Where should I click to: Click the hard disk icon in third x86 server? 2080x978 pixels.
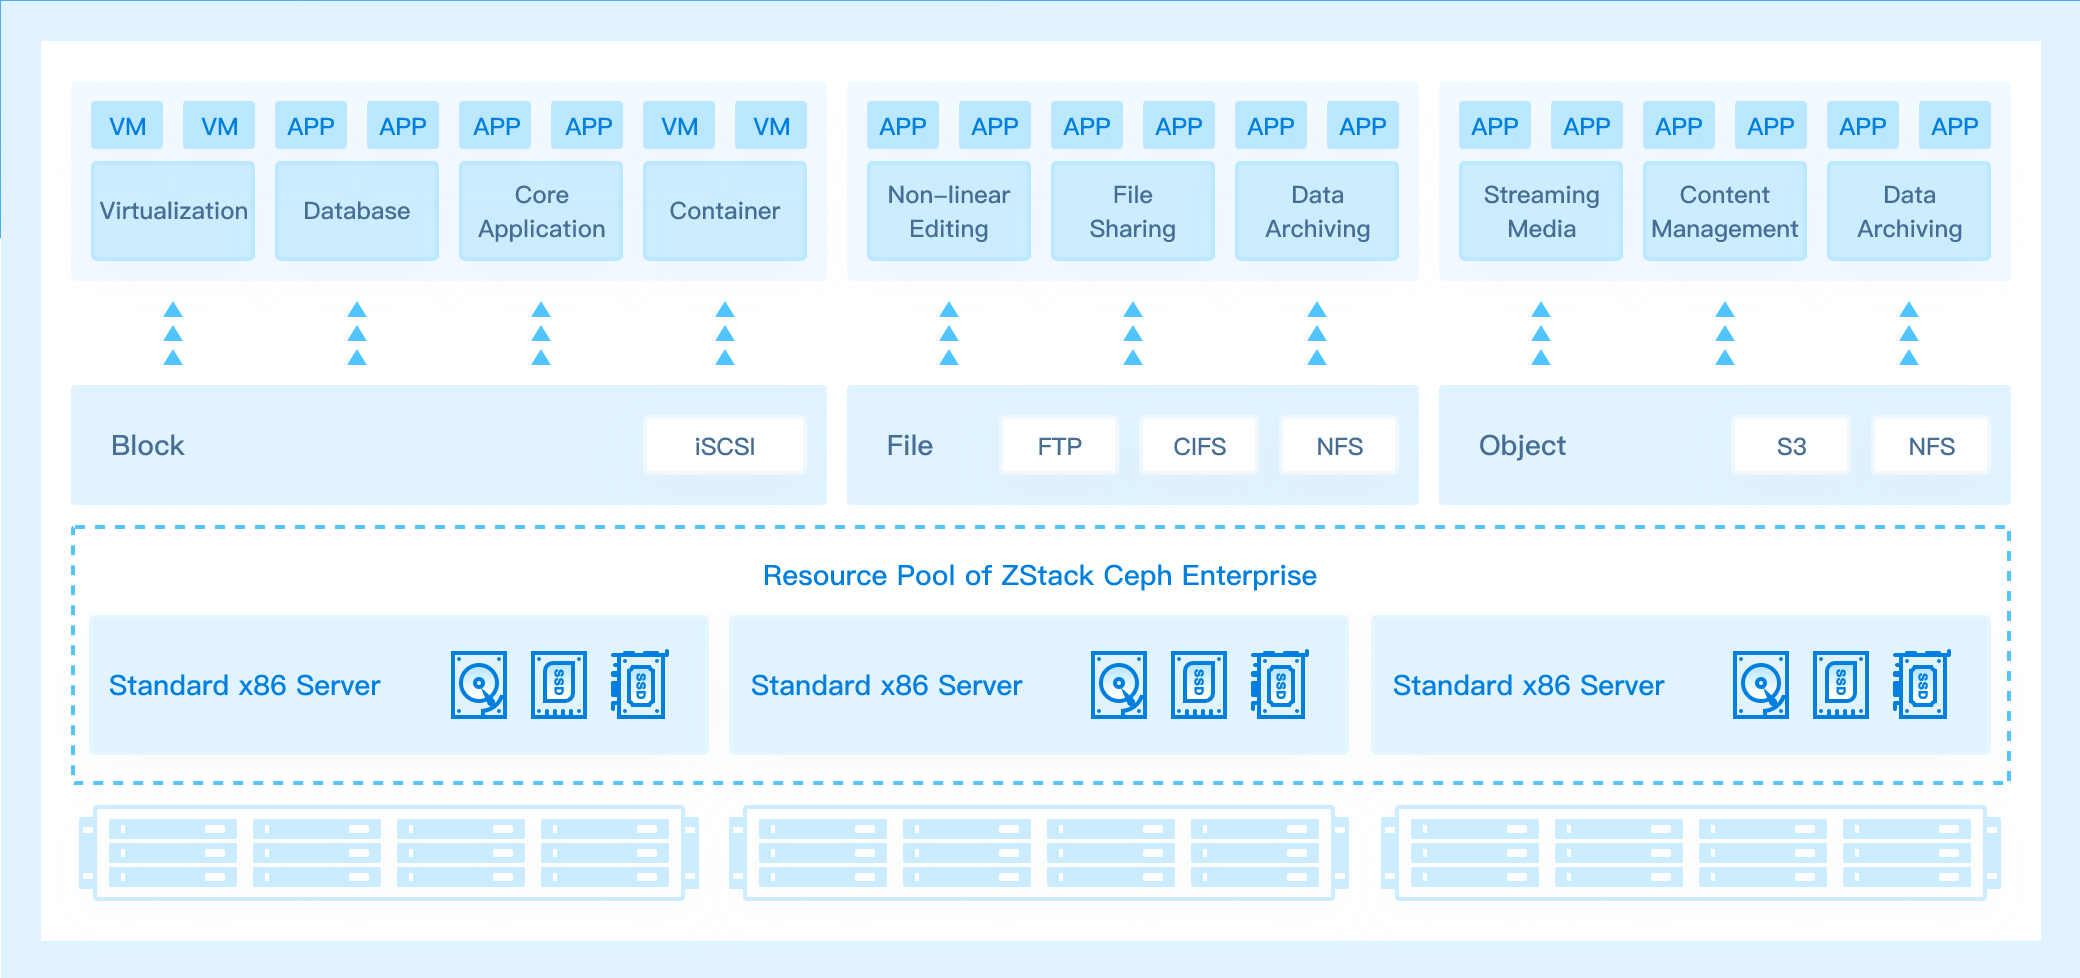click(x=1761, y=685)
